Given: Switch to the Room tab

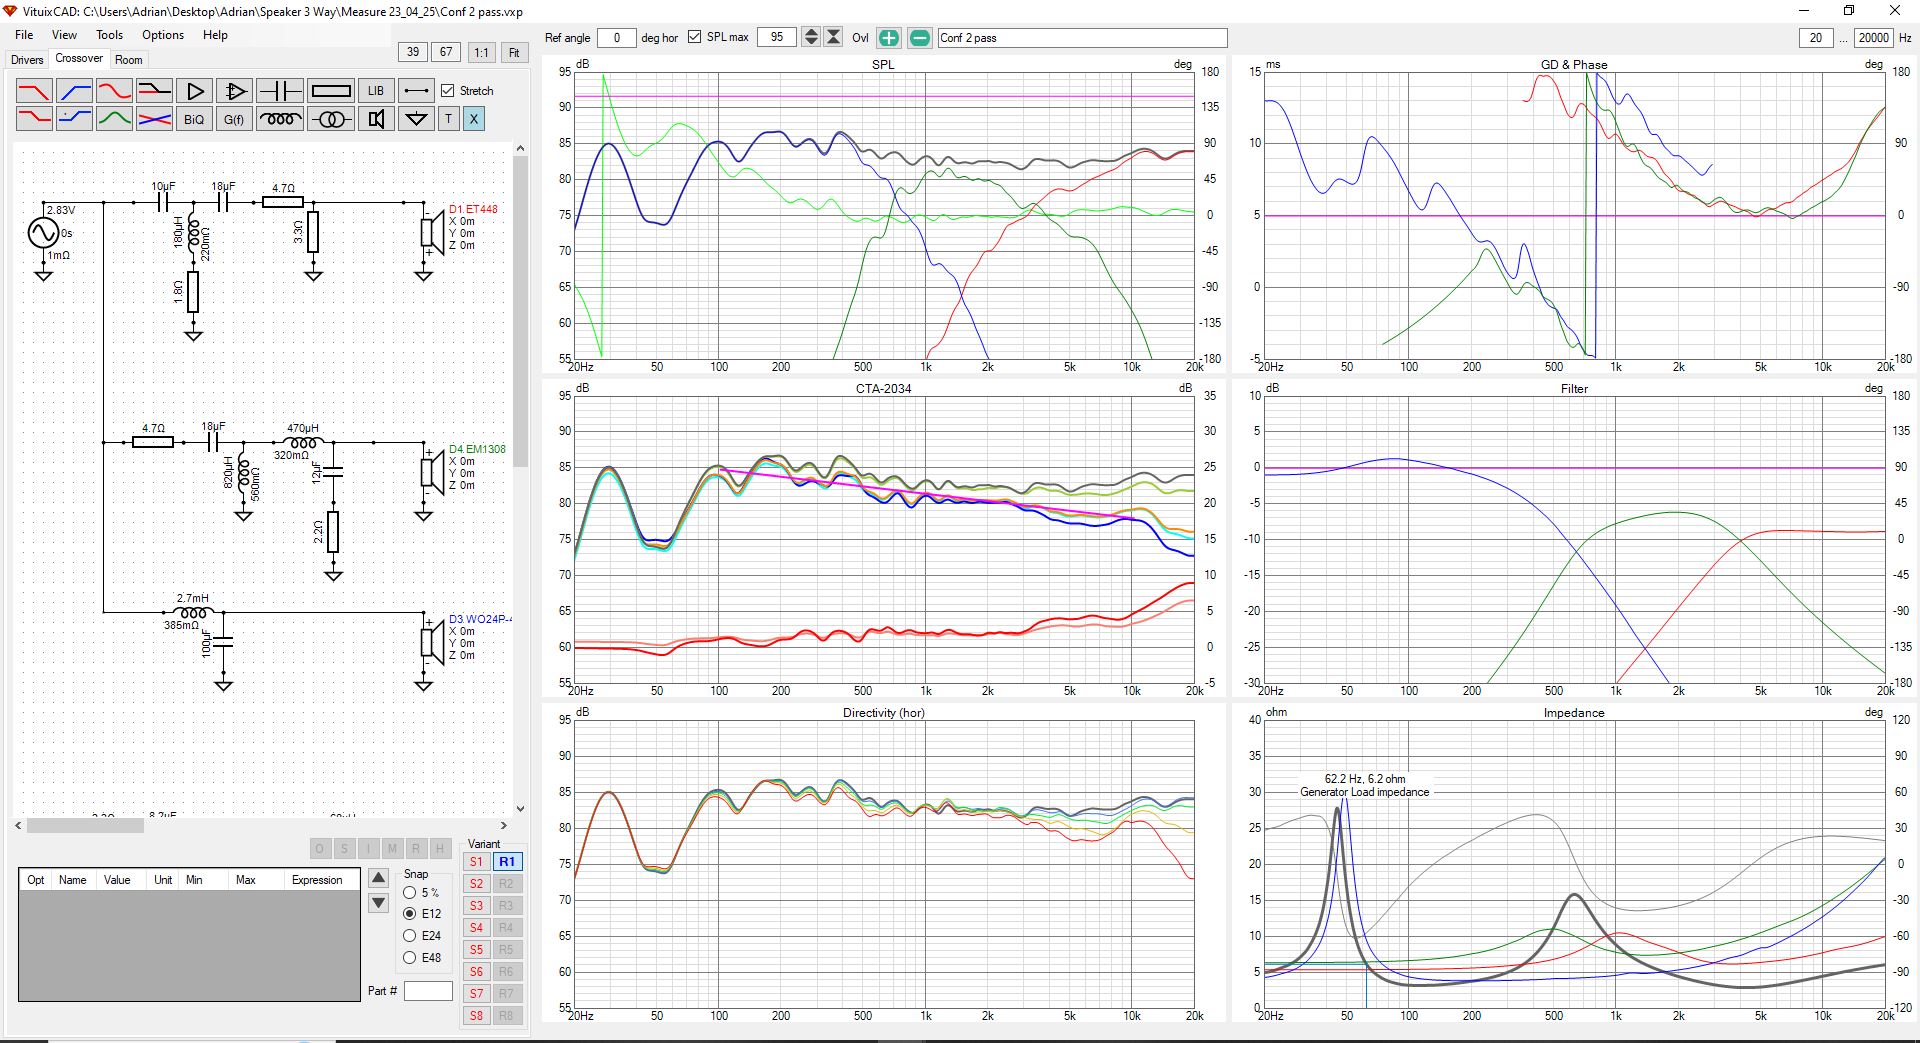Looking at the screenshot, I should (129, 60).
